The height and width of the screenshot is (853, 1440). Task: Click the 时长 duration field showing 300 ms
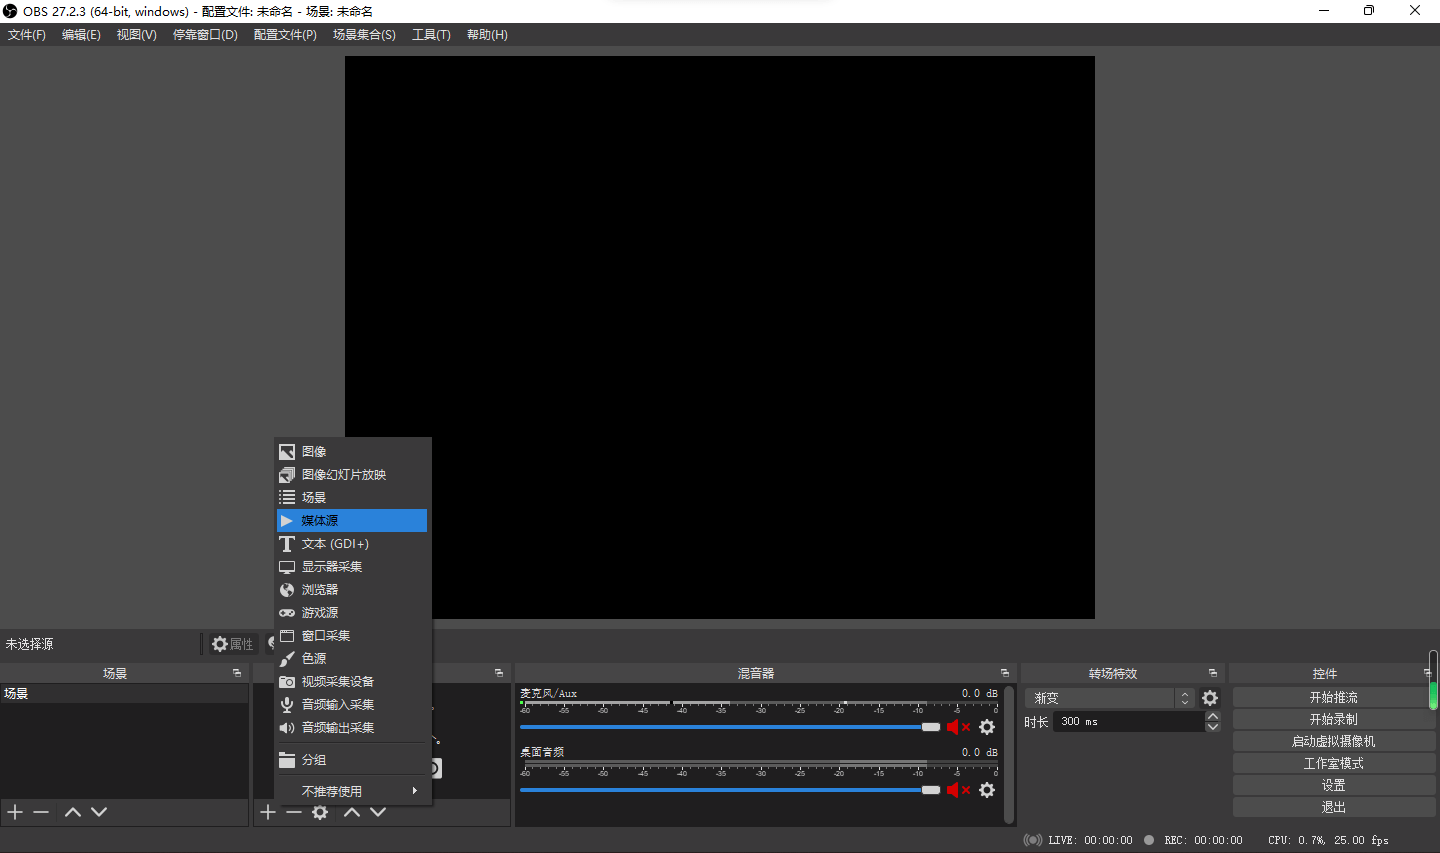(x=1128, y=721)
